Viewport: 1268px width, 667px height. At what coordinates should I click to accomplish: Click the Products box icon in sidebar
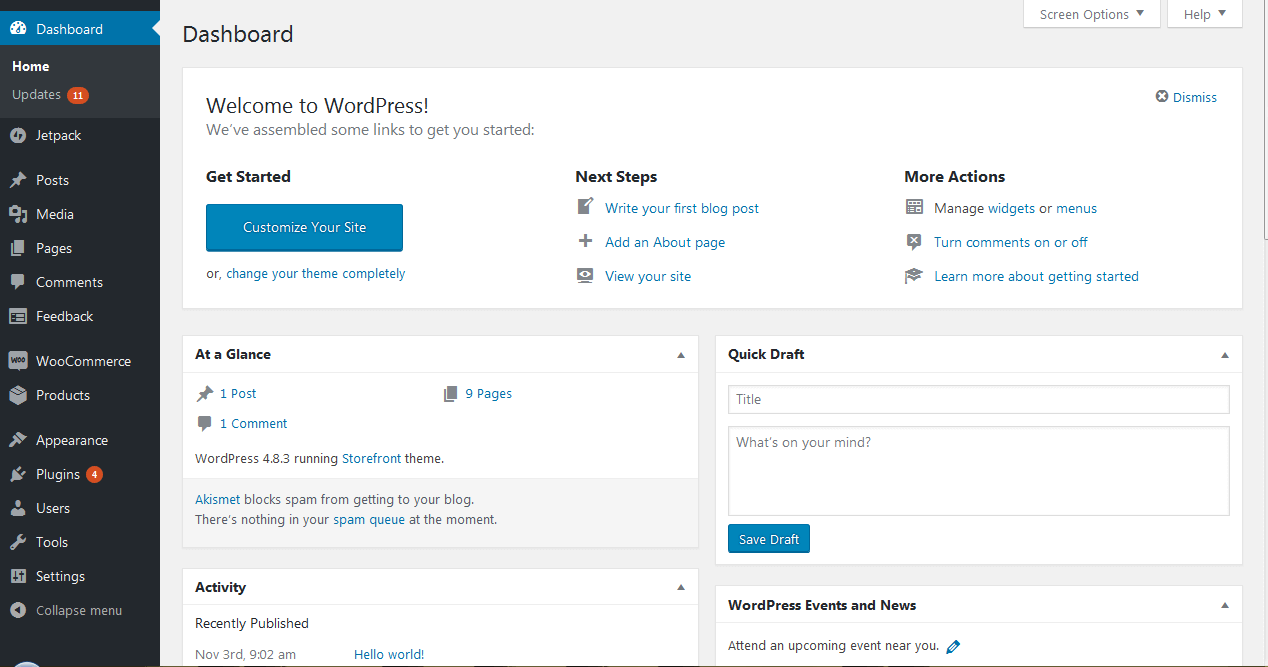pos(18,395)
